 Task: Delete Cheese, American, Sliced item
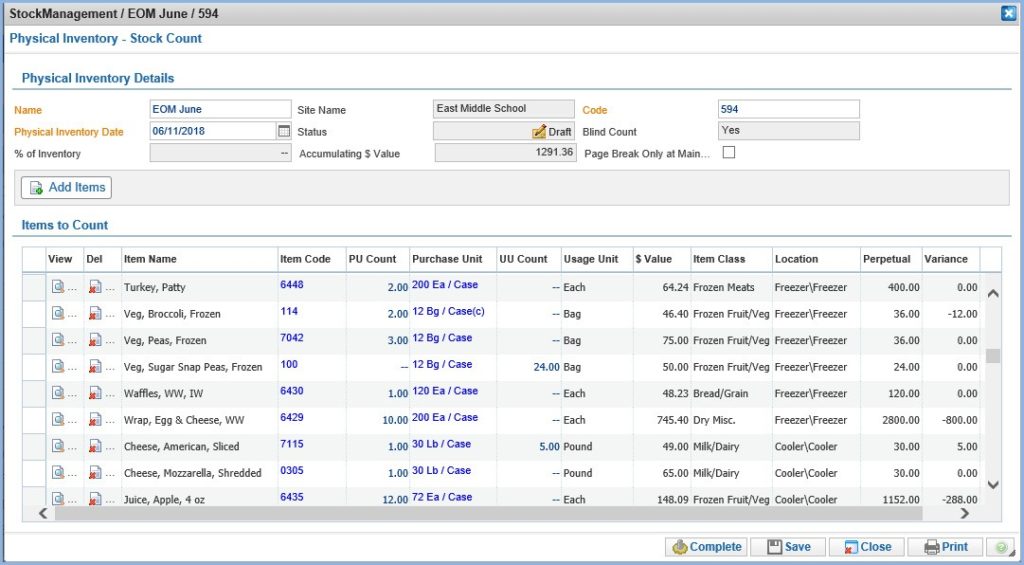coord(95,446)
